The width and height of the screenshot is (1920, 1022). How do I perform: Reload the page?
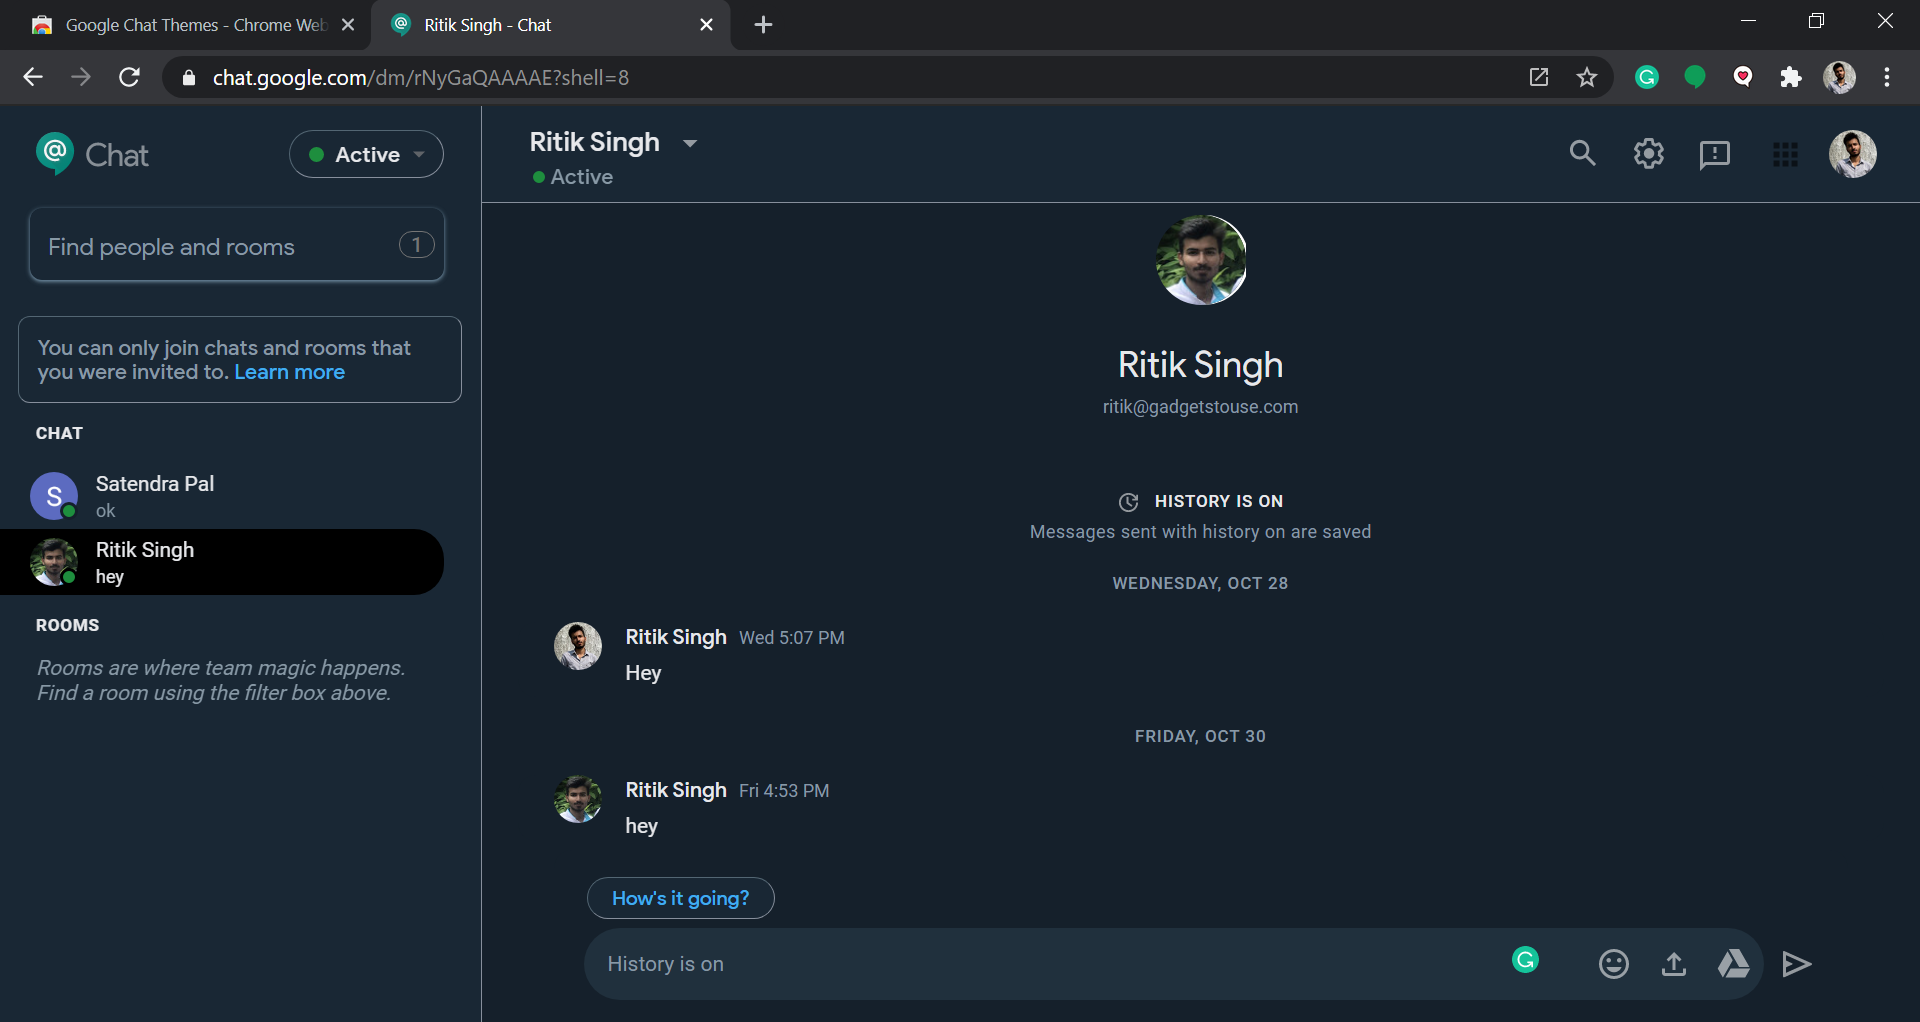coord(129,77)
